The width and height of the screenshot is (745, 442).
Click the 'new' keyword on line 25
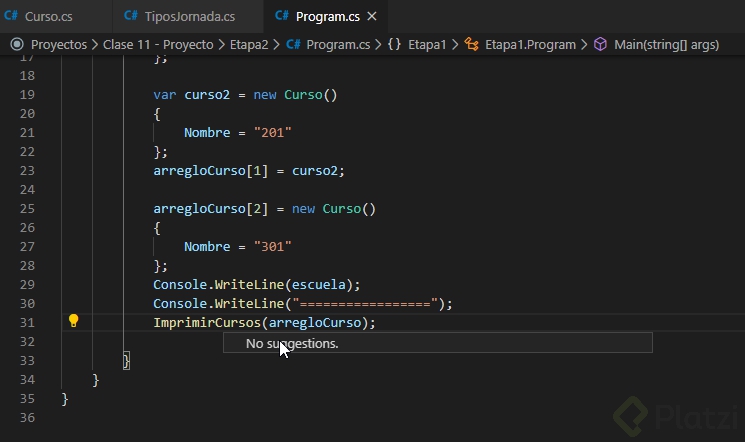(x=303, y=209)
